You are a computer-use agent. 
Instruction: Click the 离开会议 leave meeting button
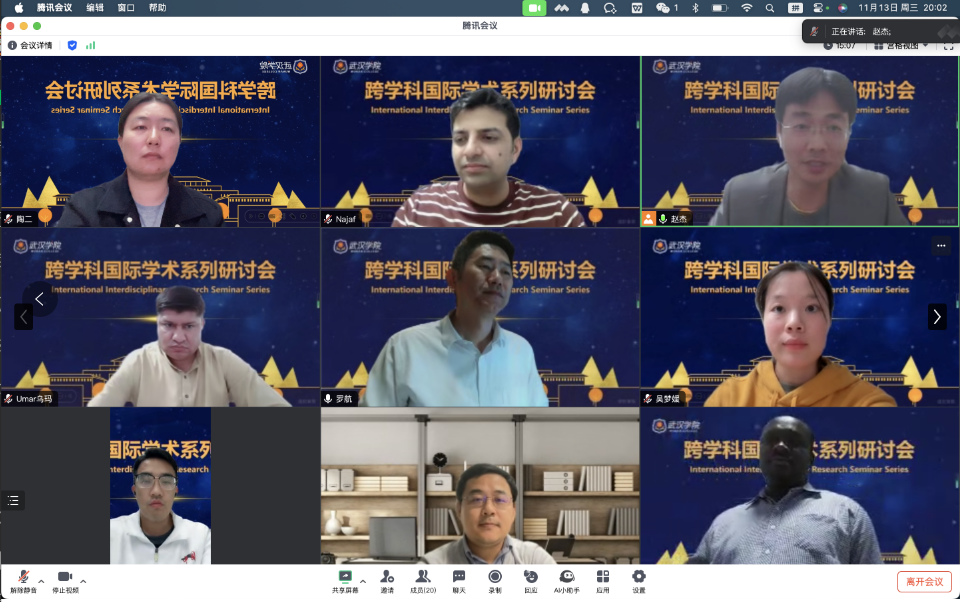(924, 581)
